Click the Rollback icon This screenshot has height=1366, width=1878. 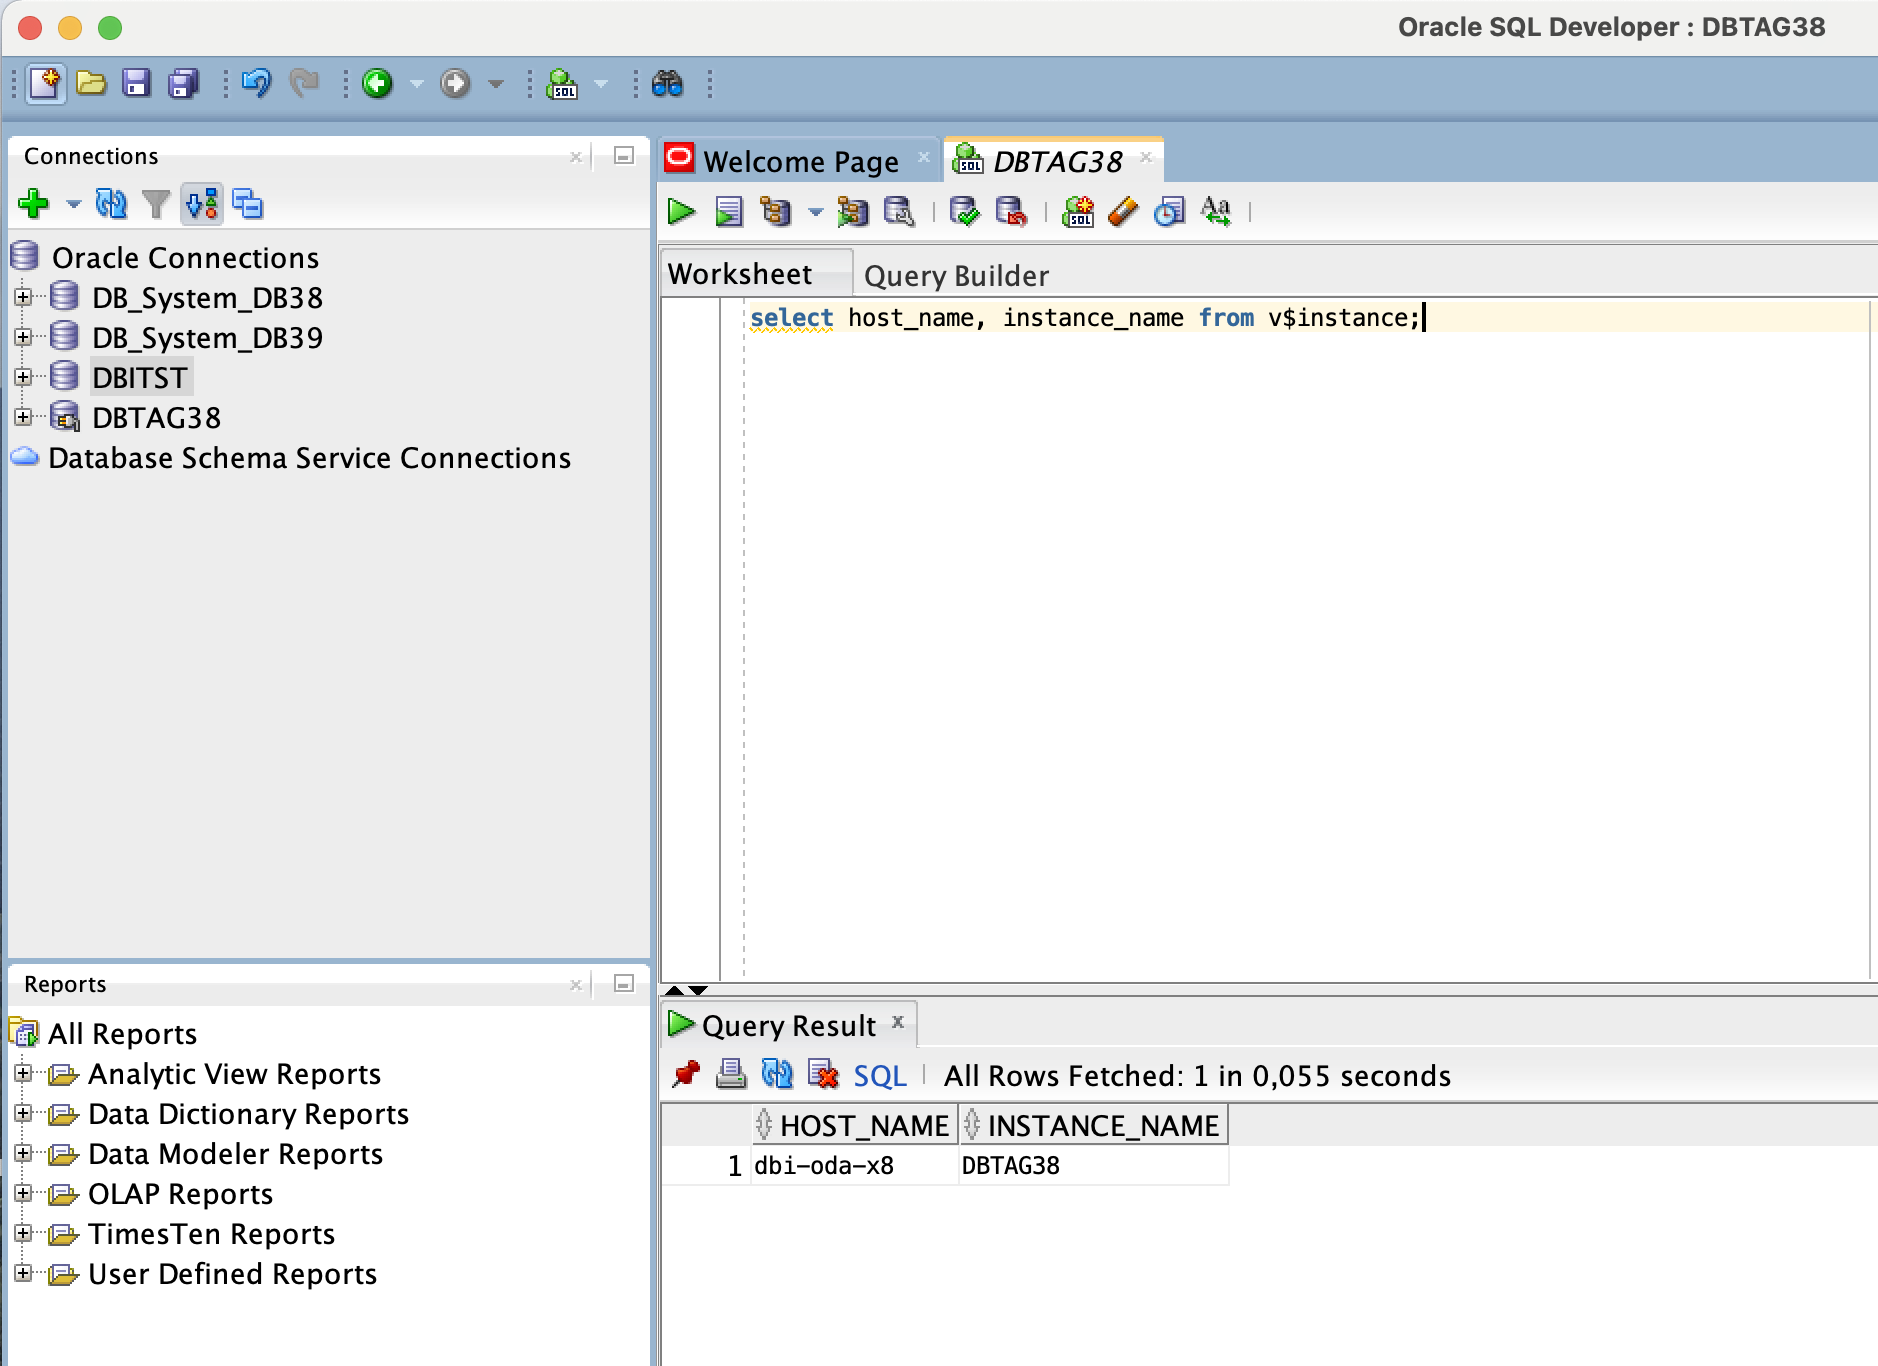(x=1011, y=212)
